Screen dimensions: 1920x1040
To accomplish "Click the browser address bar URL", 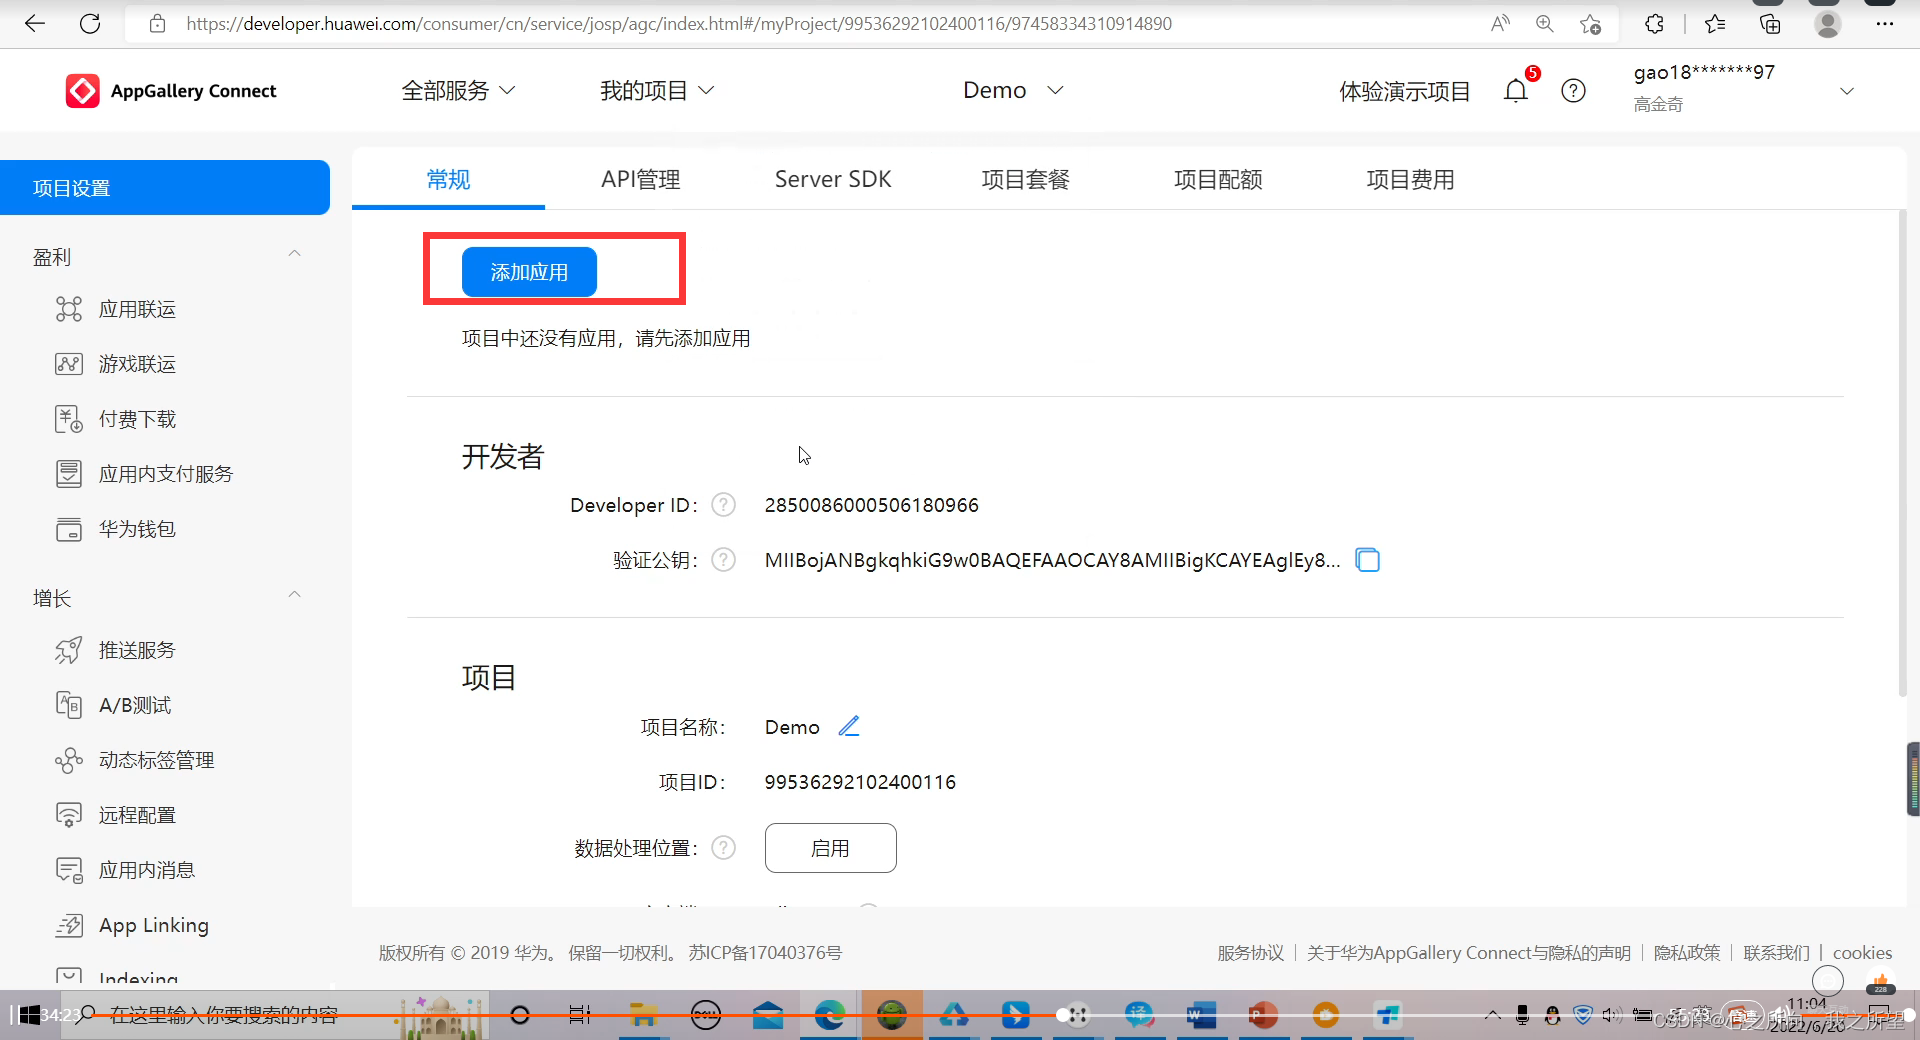I will point(678,24).
